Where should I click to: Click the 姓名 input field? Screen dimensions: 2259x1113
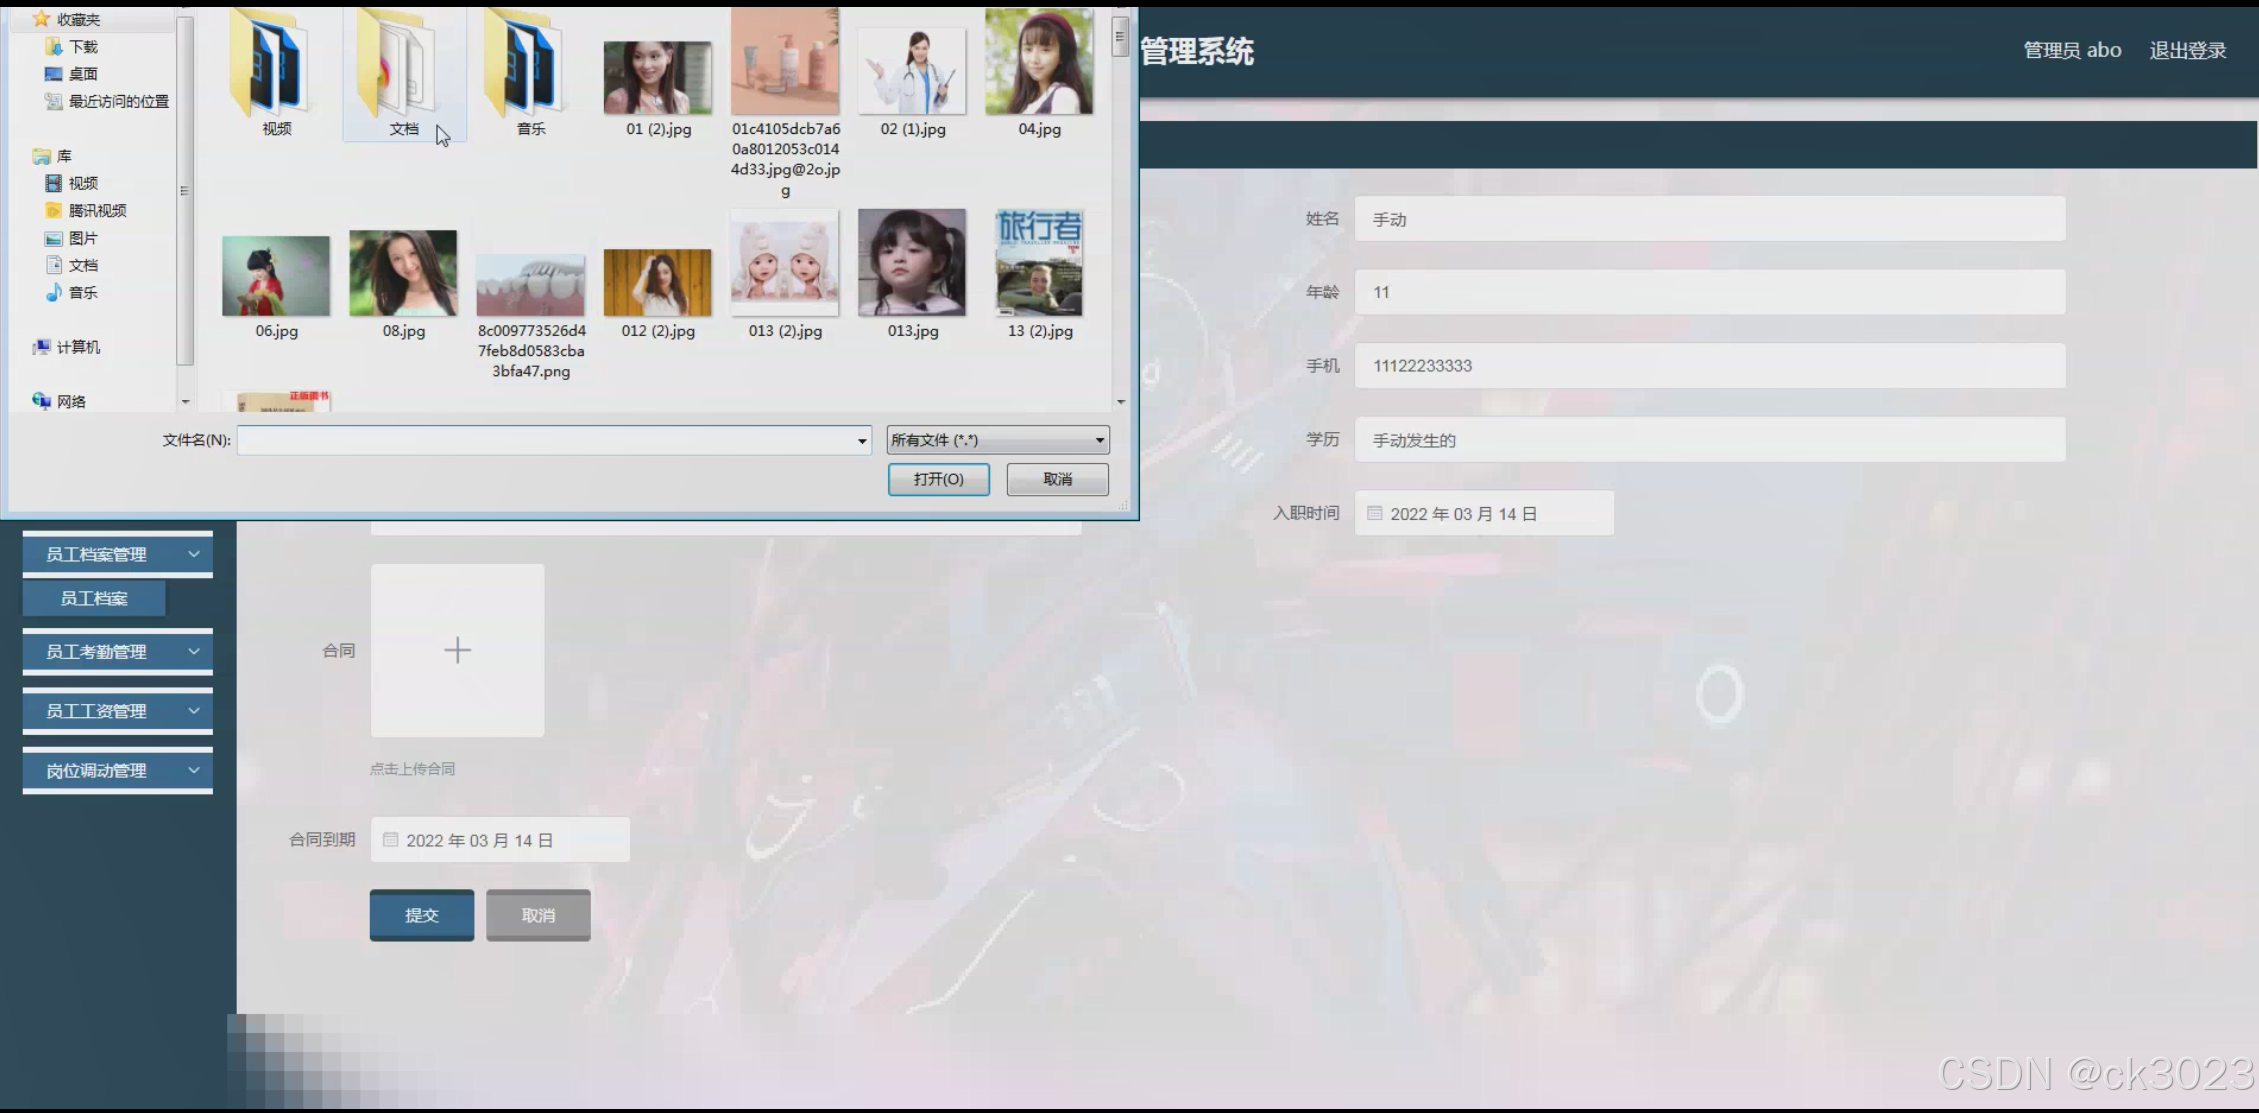click(x=1709, y=219)
